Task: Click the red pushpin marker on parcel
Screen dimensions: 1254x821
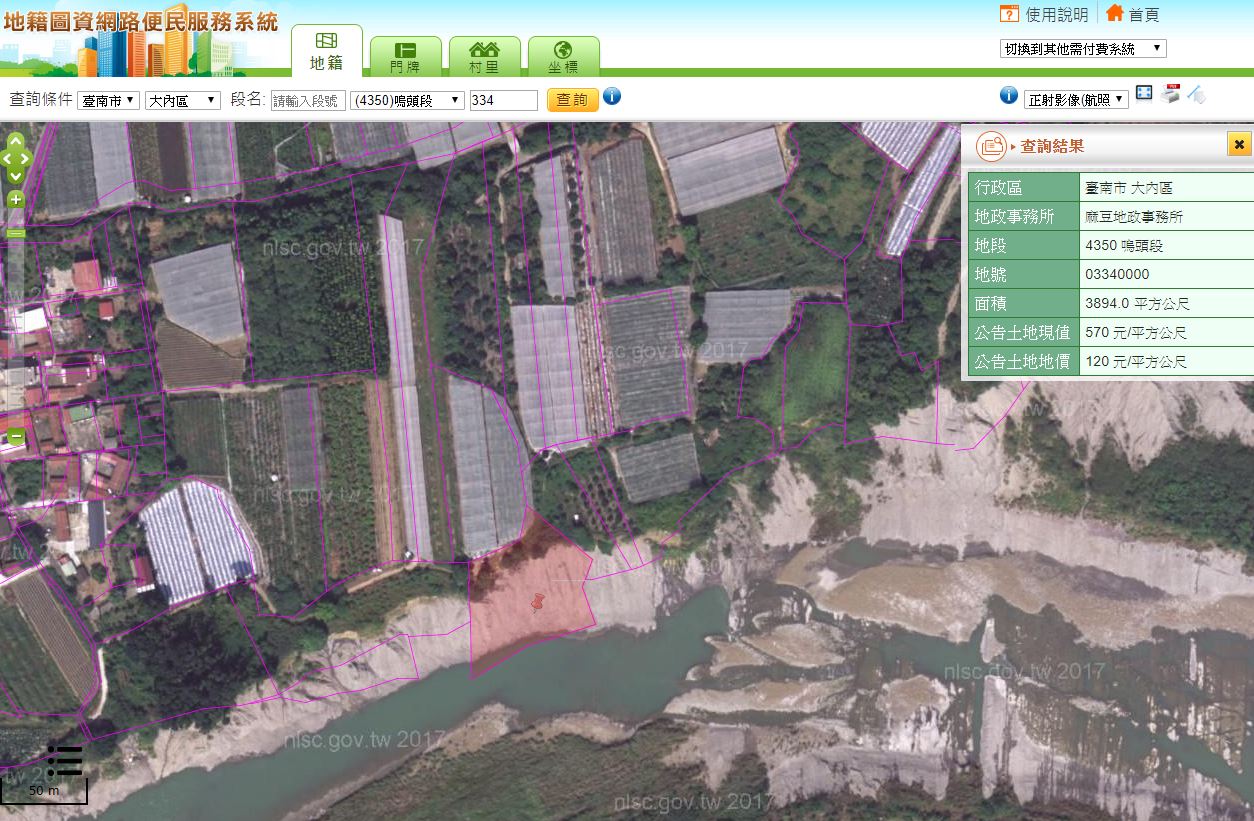Action: click(x=540, y=603)
